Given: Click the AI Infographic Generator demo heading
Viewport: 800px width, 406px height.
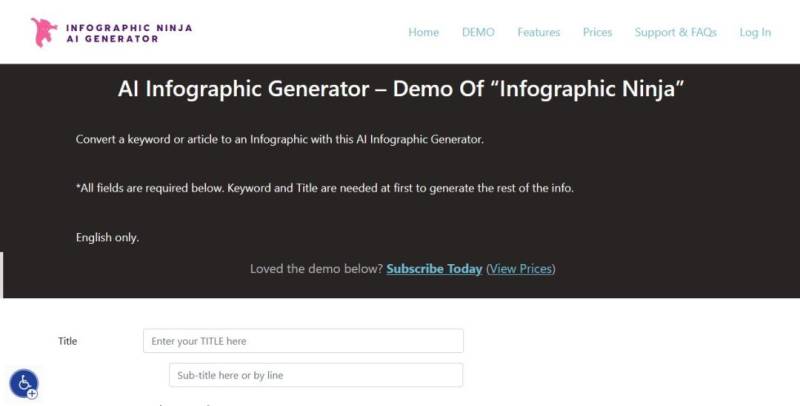Looking at the screenshot, I should click(x=400, y=89).
